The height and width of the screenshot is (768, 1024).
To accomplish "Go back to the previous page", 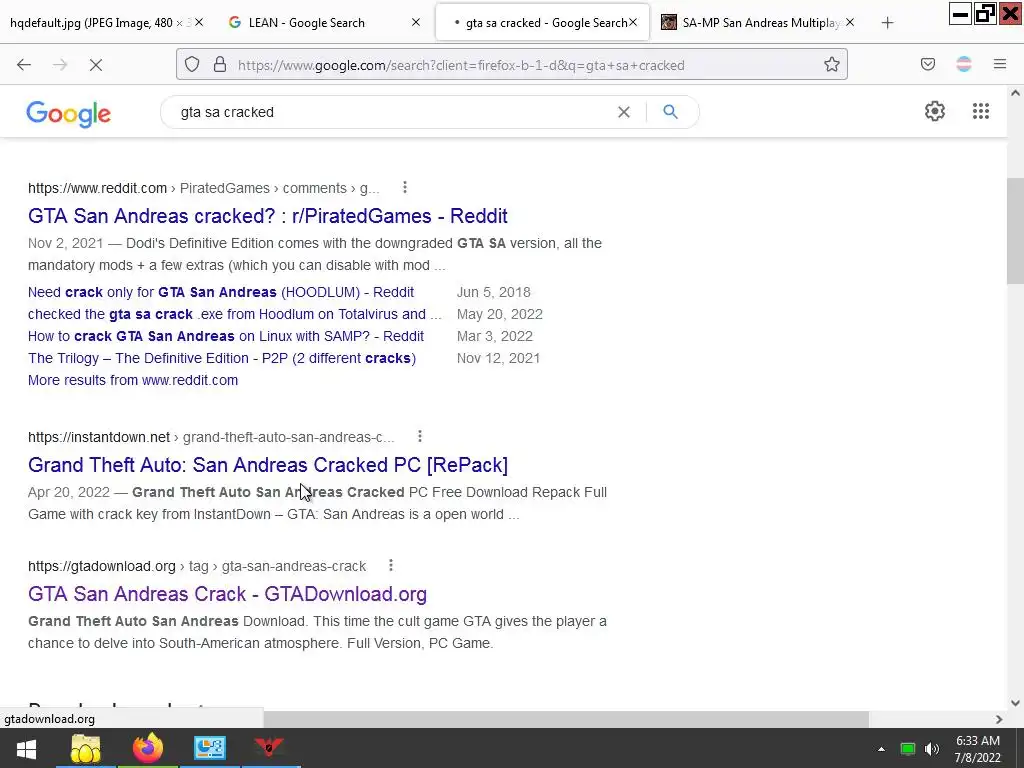I will [24, 65].
